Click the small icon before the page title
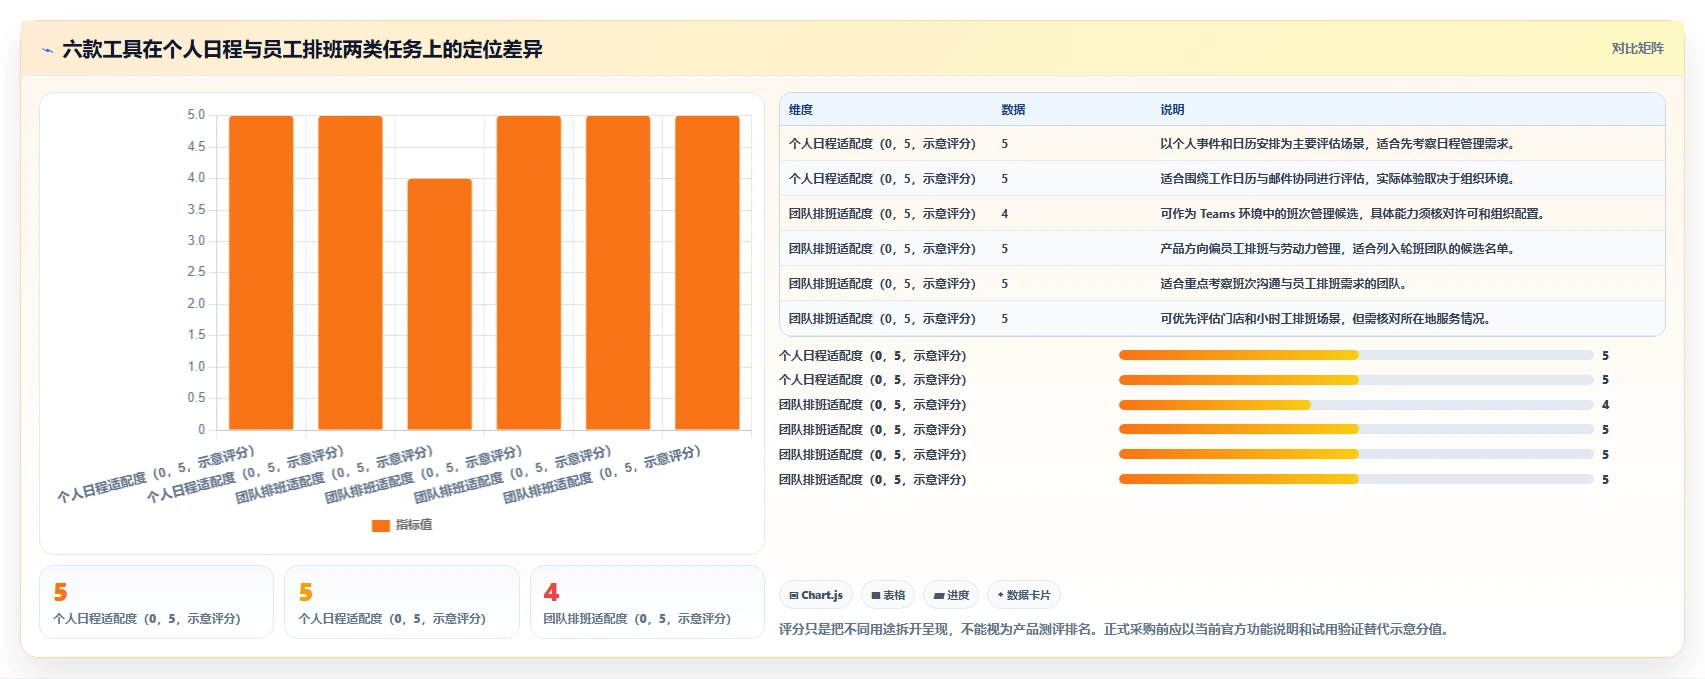The height and width of the screenshot is (679, 1705). point(47,50)
